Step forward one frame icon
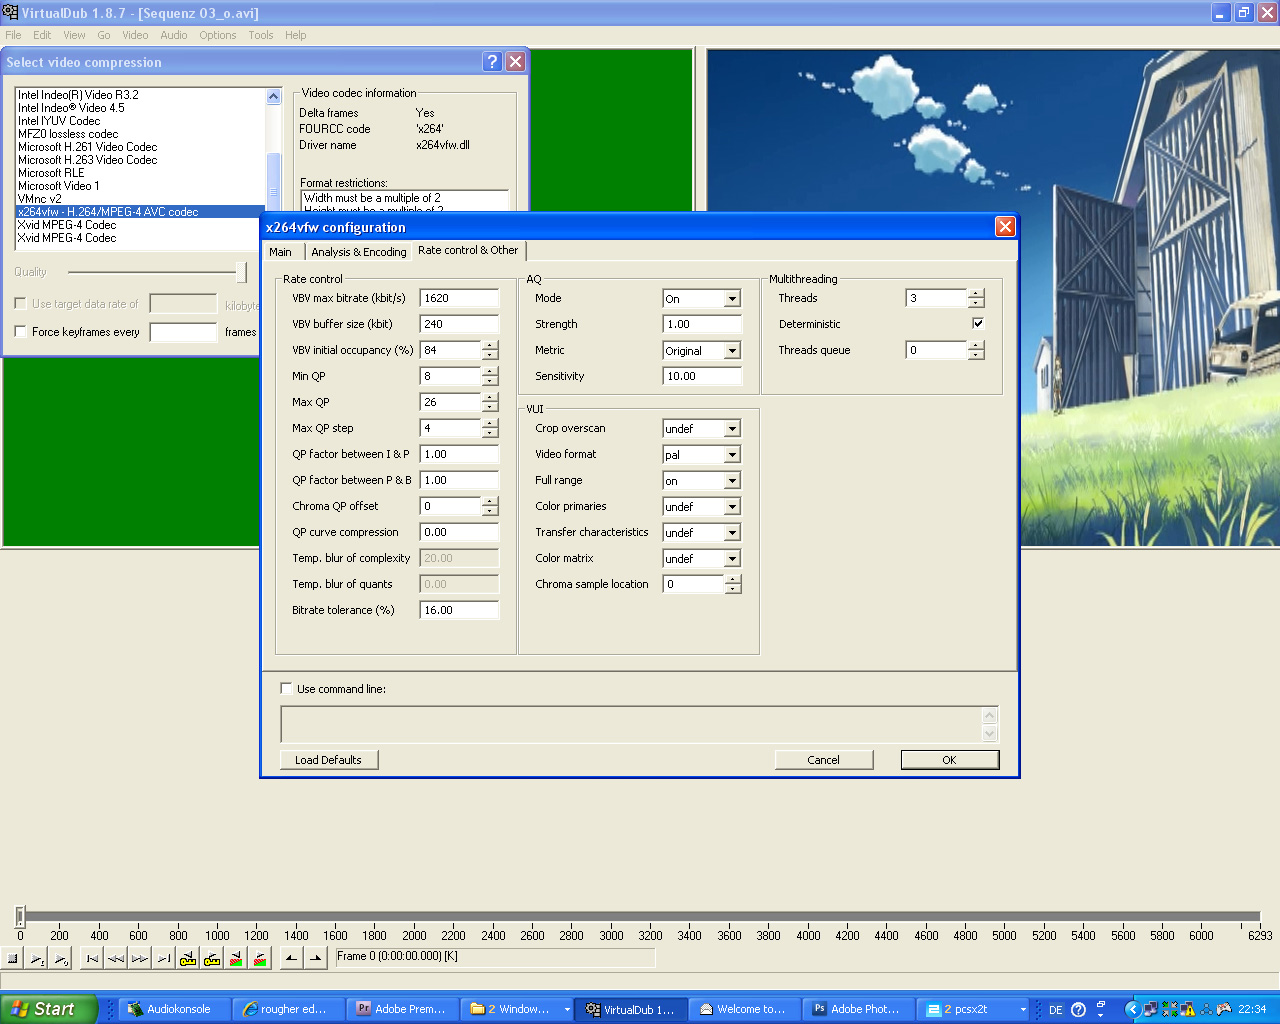This screenshot has width=1280, height=1024. tap(140, 958)
